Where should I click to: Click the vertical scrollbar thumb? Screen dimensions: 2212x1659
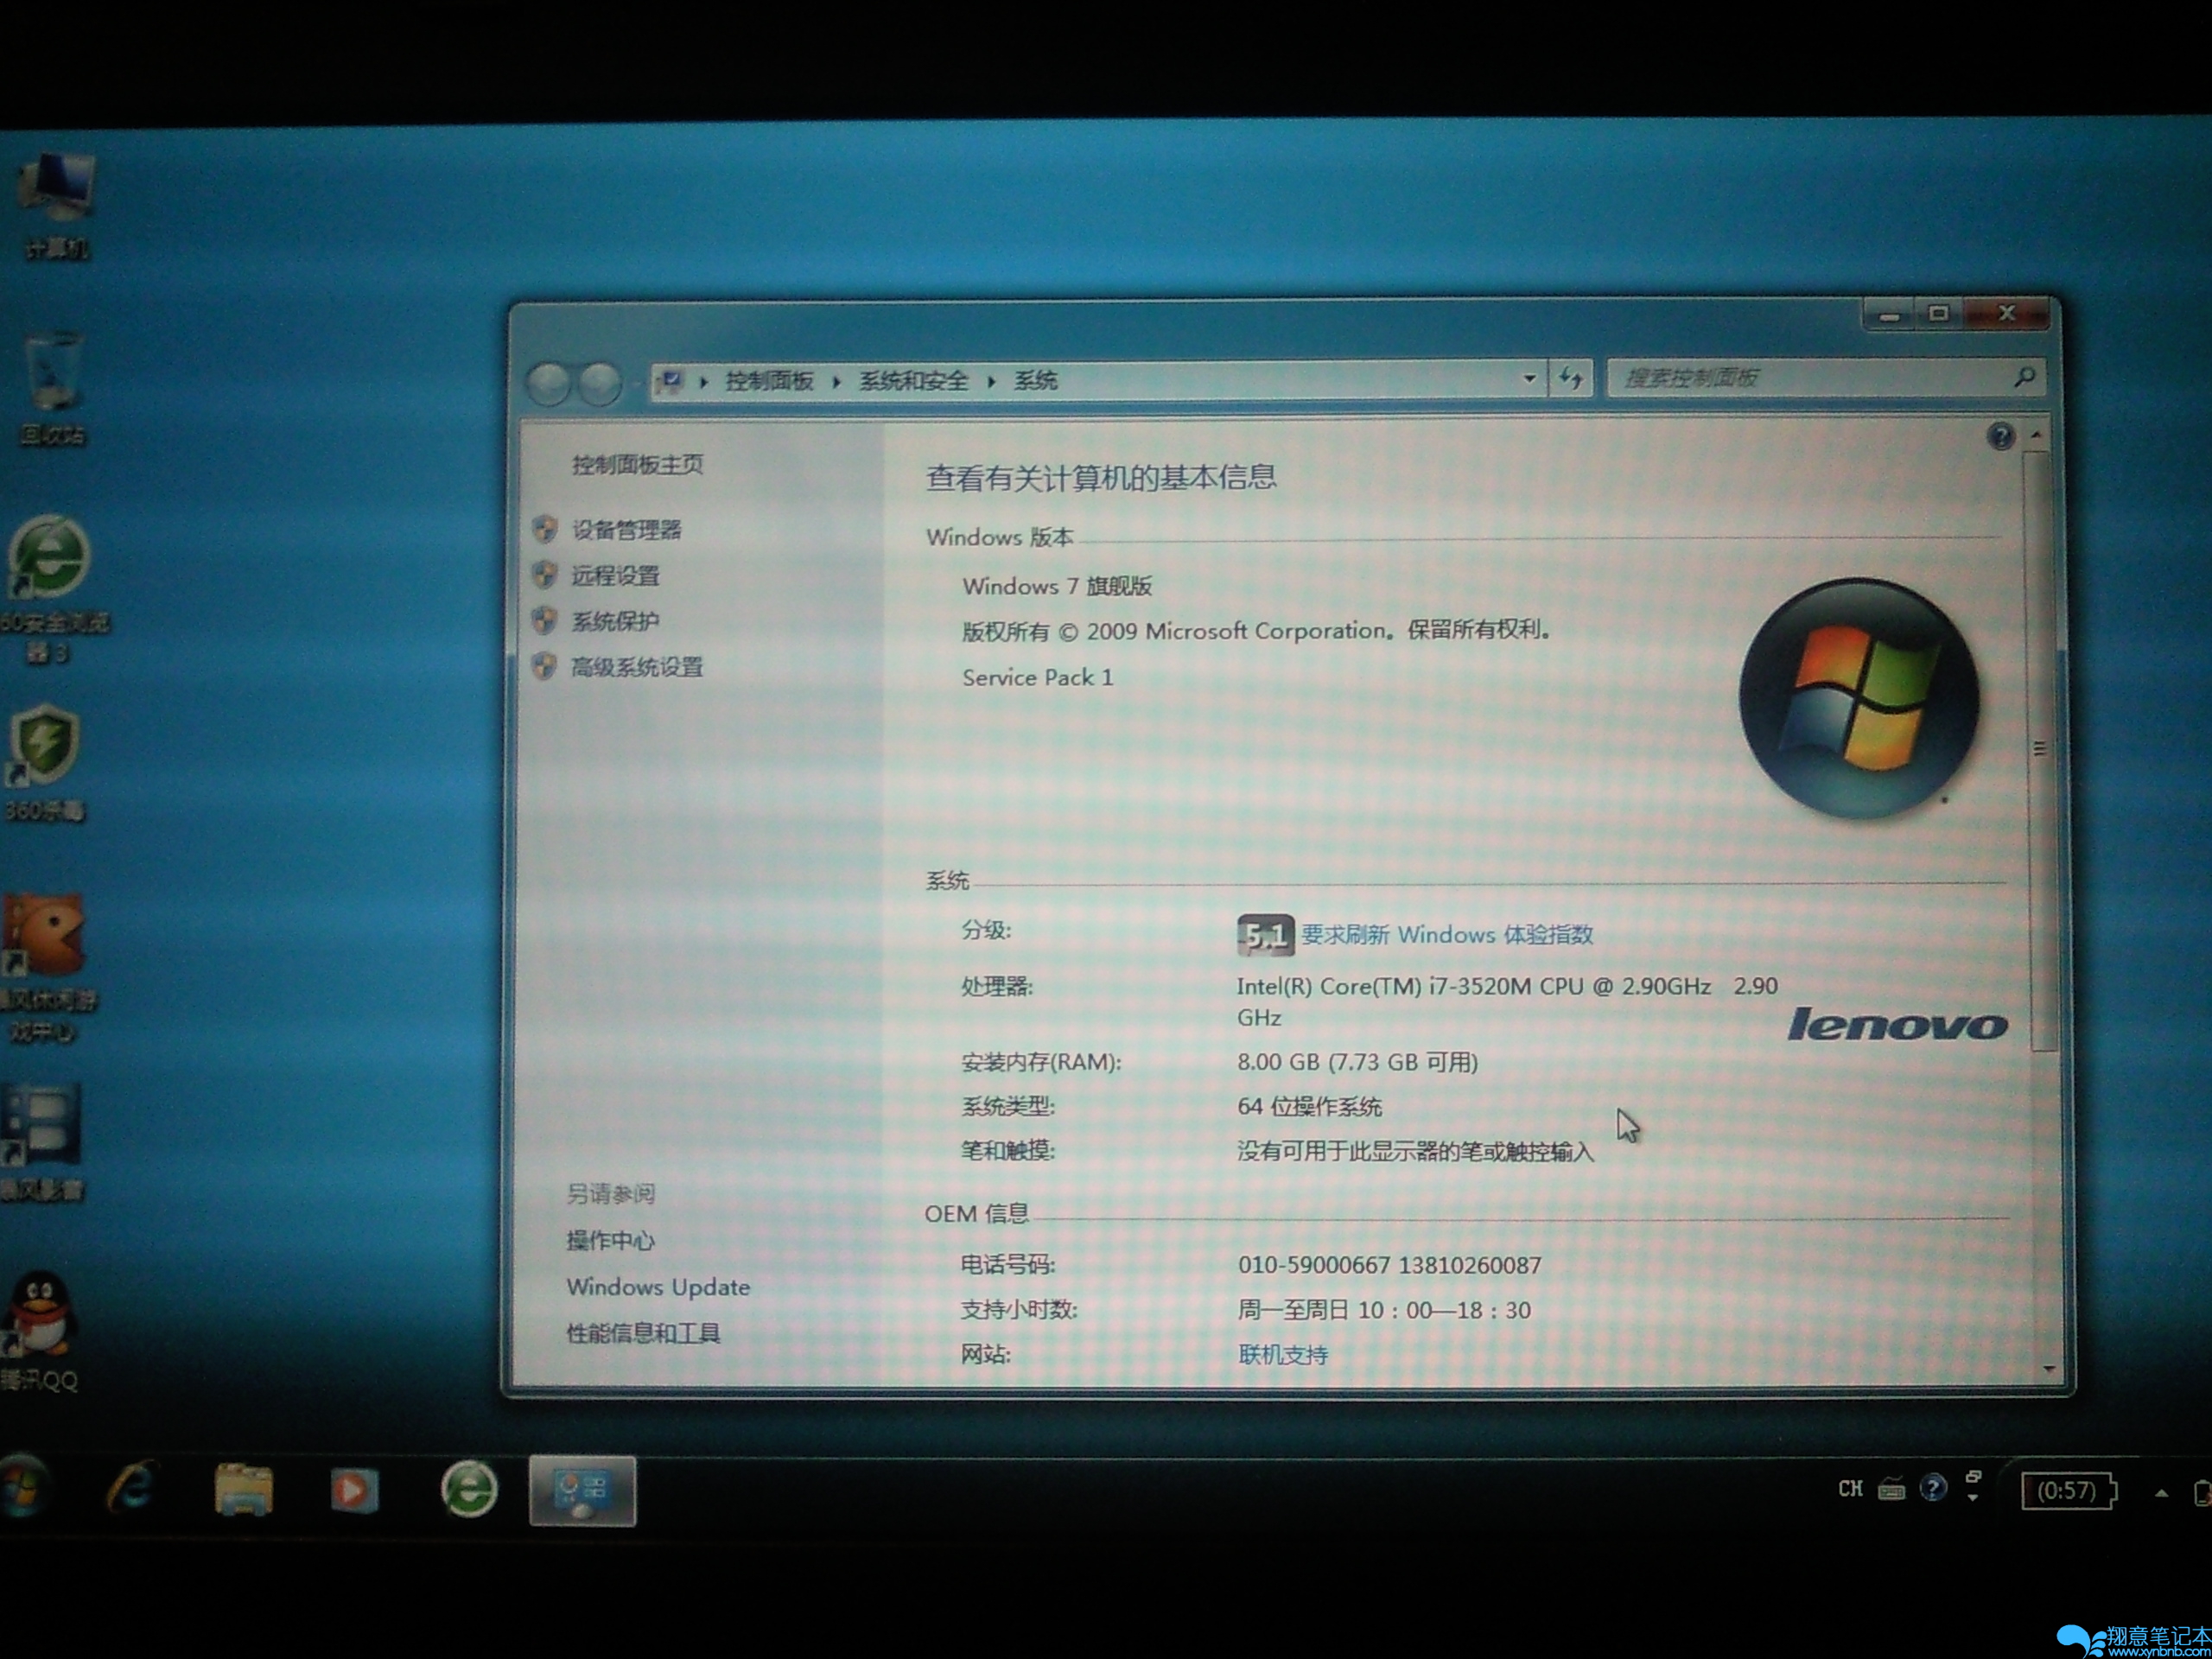2039,750
